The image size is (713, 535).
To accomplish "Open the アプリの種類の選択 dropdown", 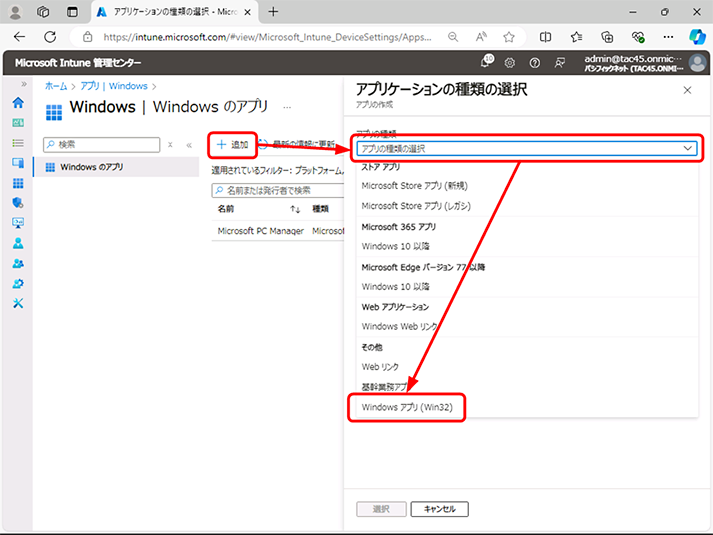I will (527, 149).
